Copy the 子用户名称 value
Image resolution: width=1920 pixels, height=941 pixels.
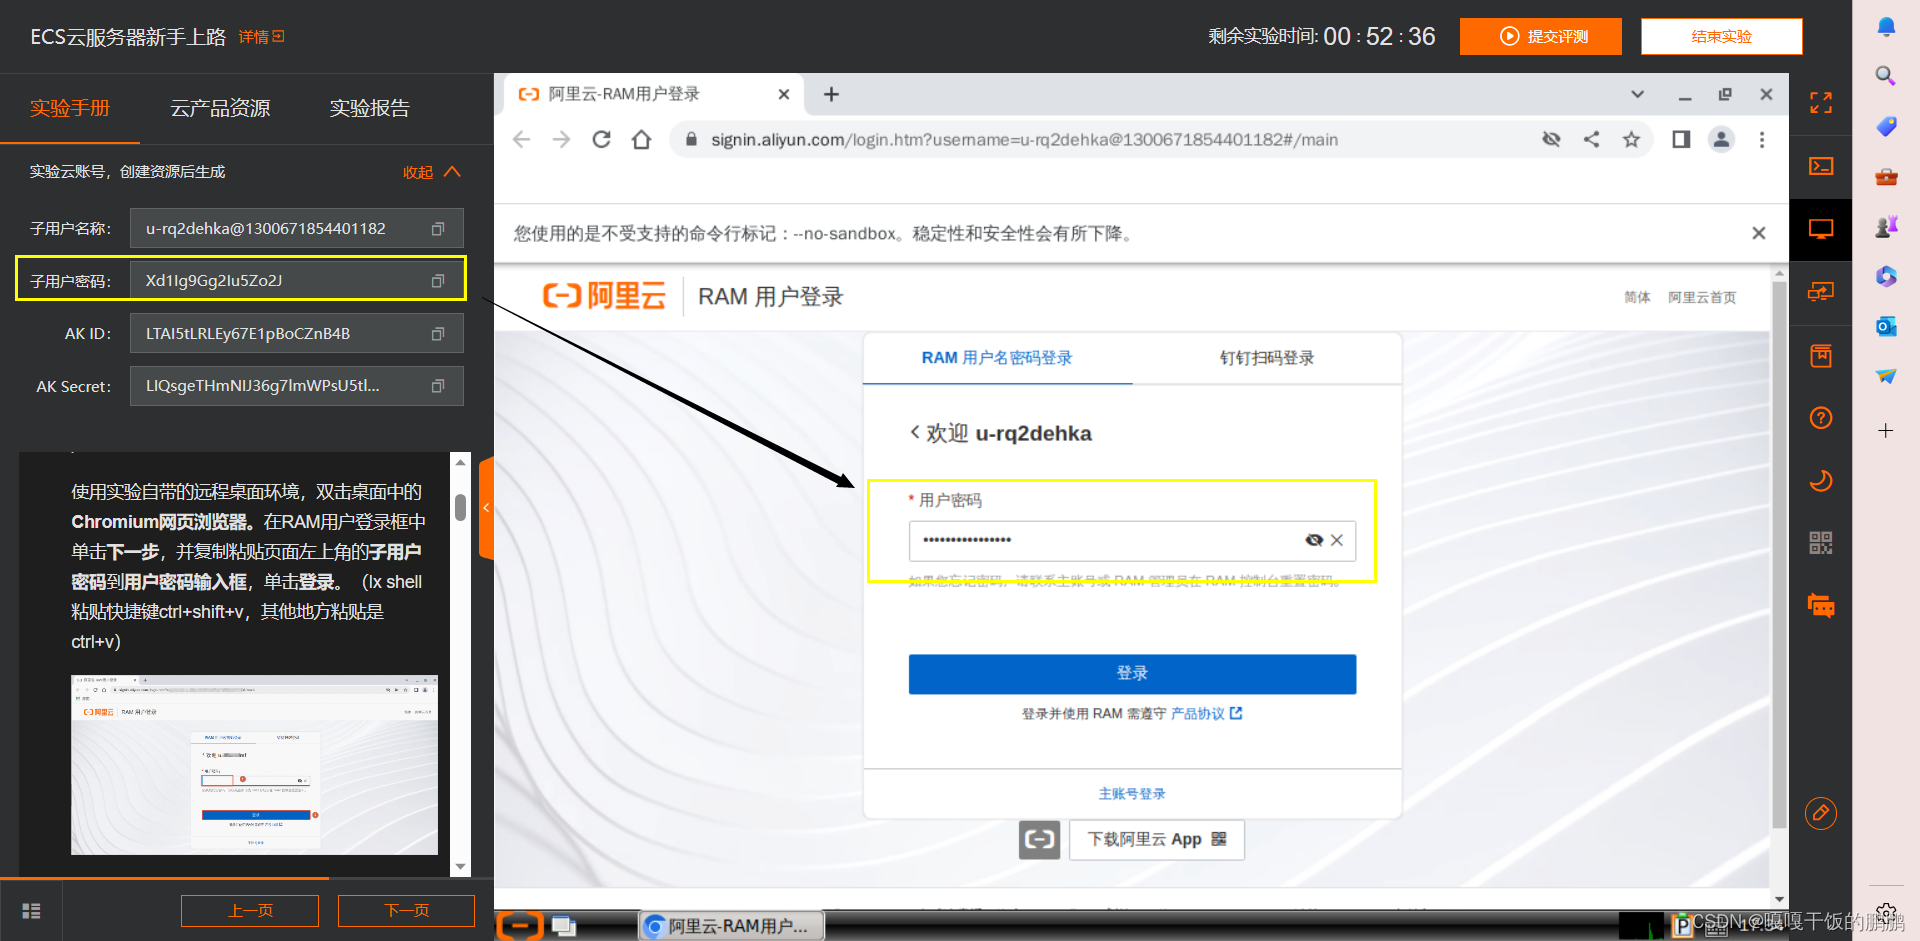pyautogui.click(x=437, y=229)
